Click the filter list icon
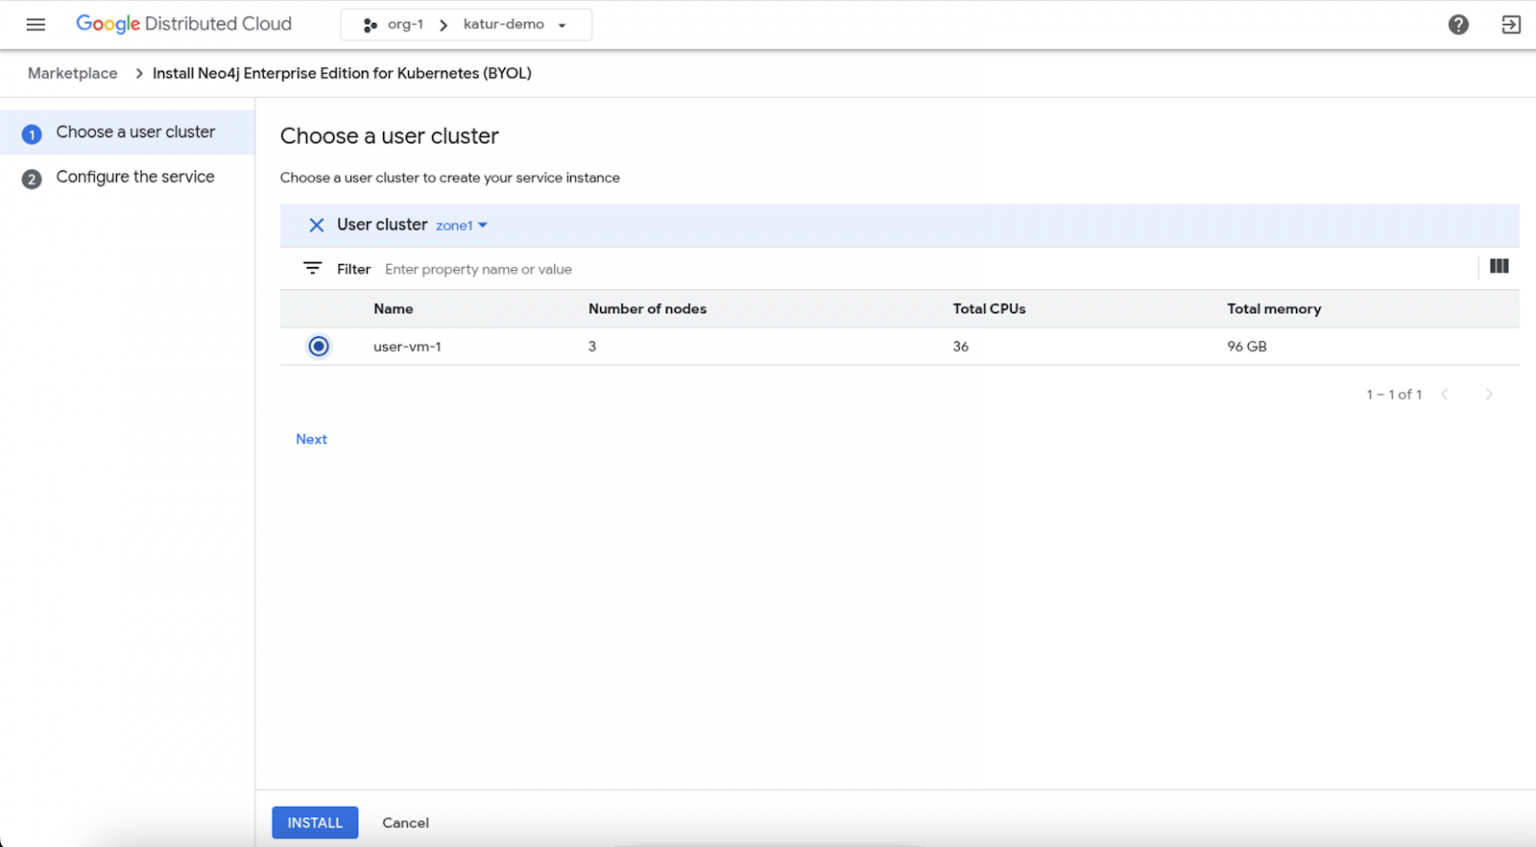This screenshot has width=1536, height=847. point(312,268)
